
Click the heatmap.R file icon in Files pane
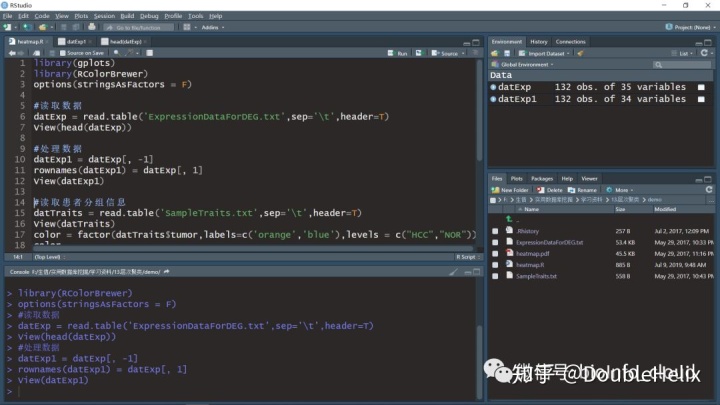509,264
